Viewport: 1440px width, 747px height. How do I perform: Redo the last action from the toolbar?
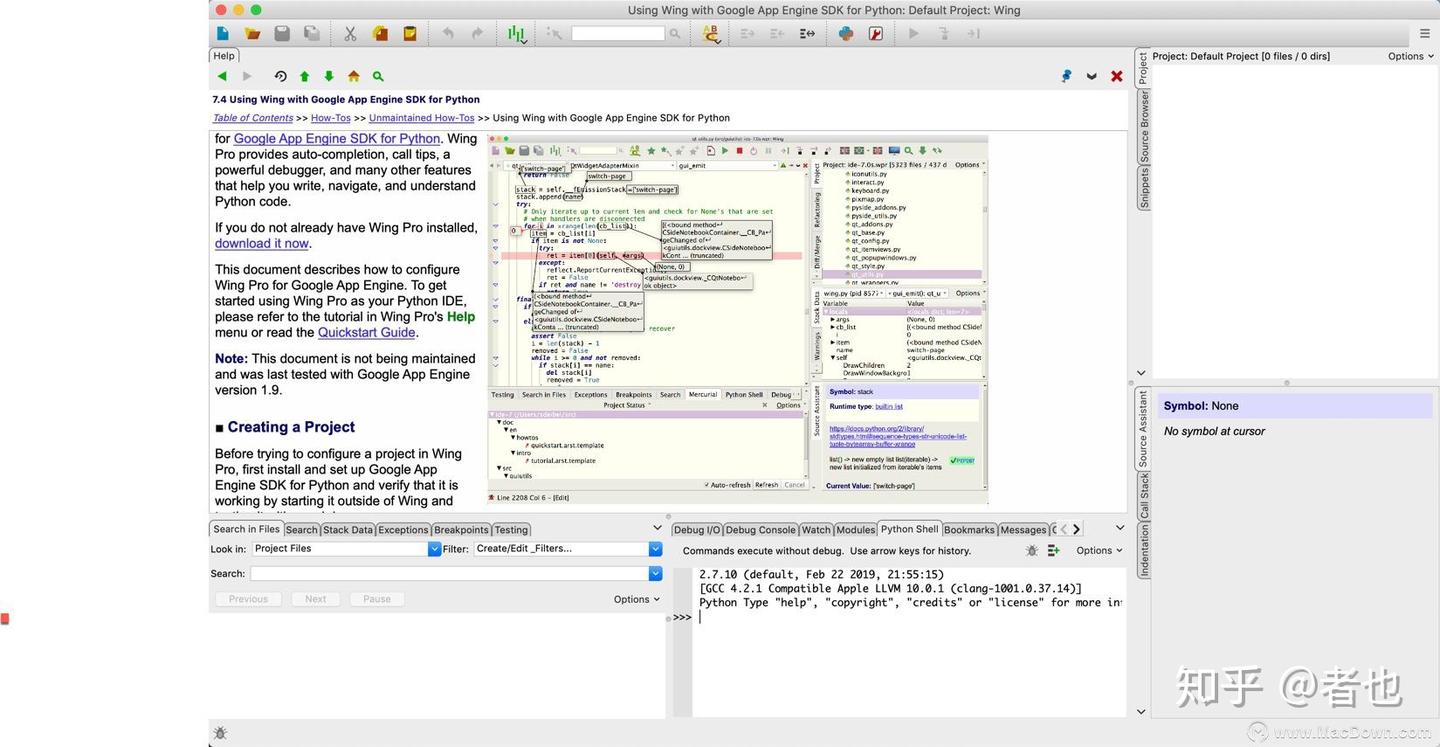478,33
